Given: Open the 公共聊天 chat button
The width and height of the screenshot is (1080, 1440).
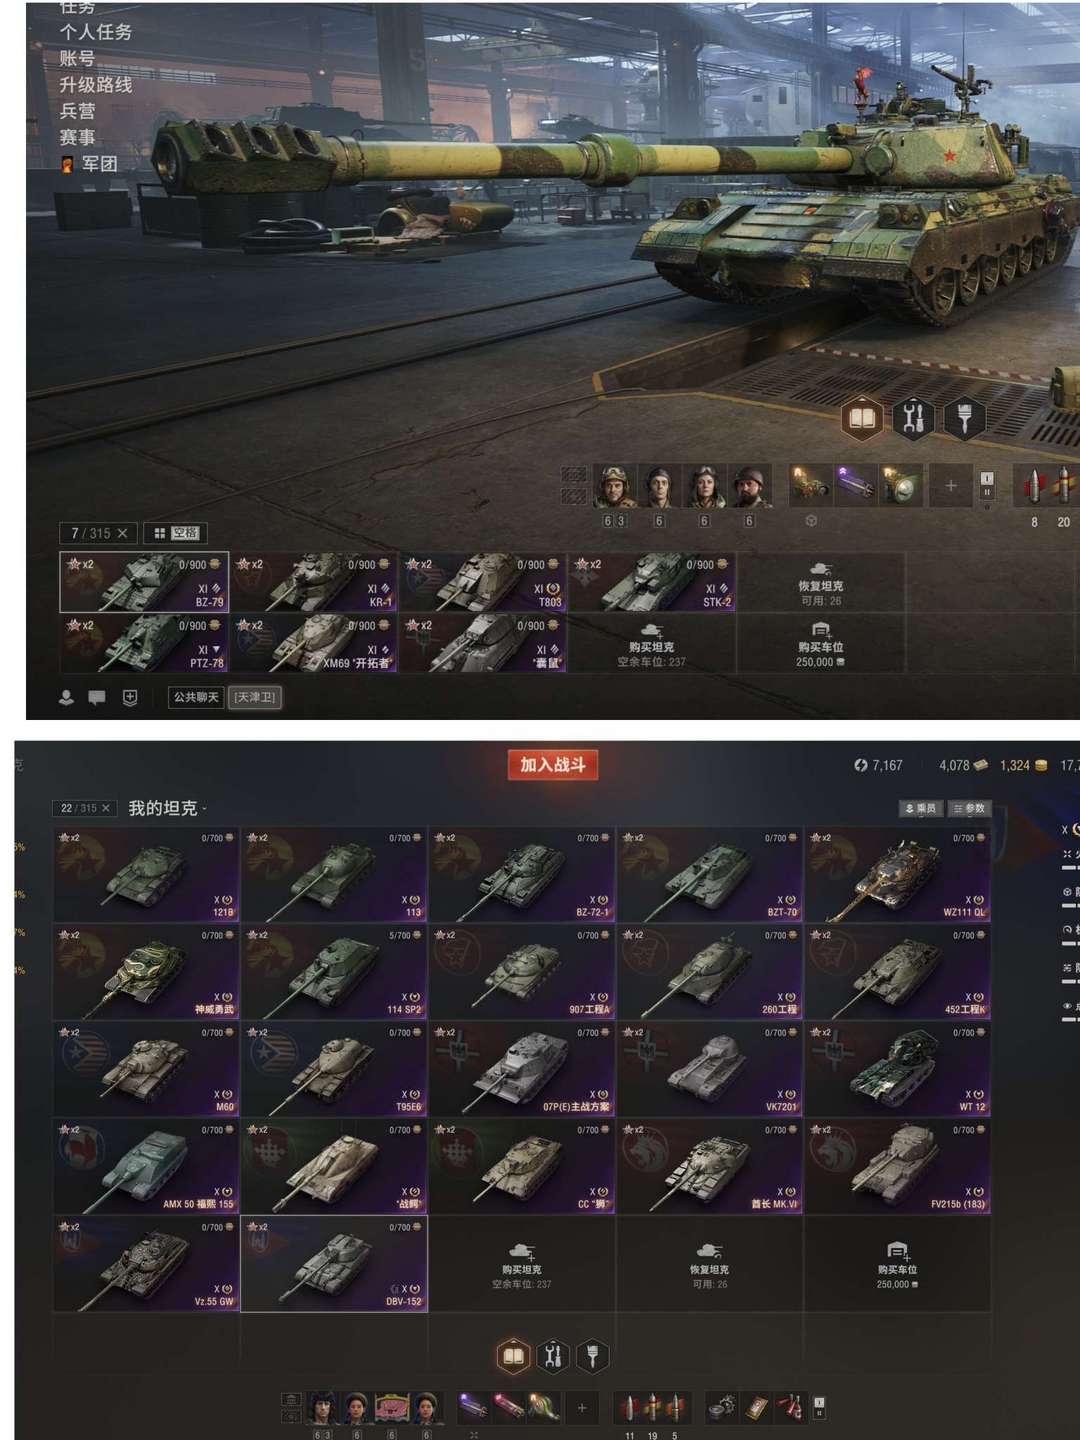Looking at the screenshot, I should [x=196, y=697].
